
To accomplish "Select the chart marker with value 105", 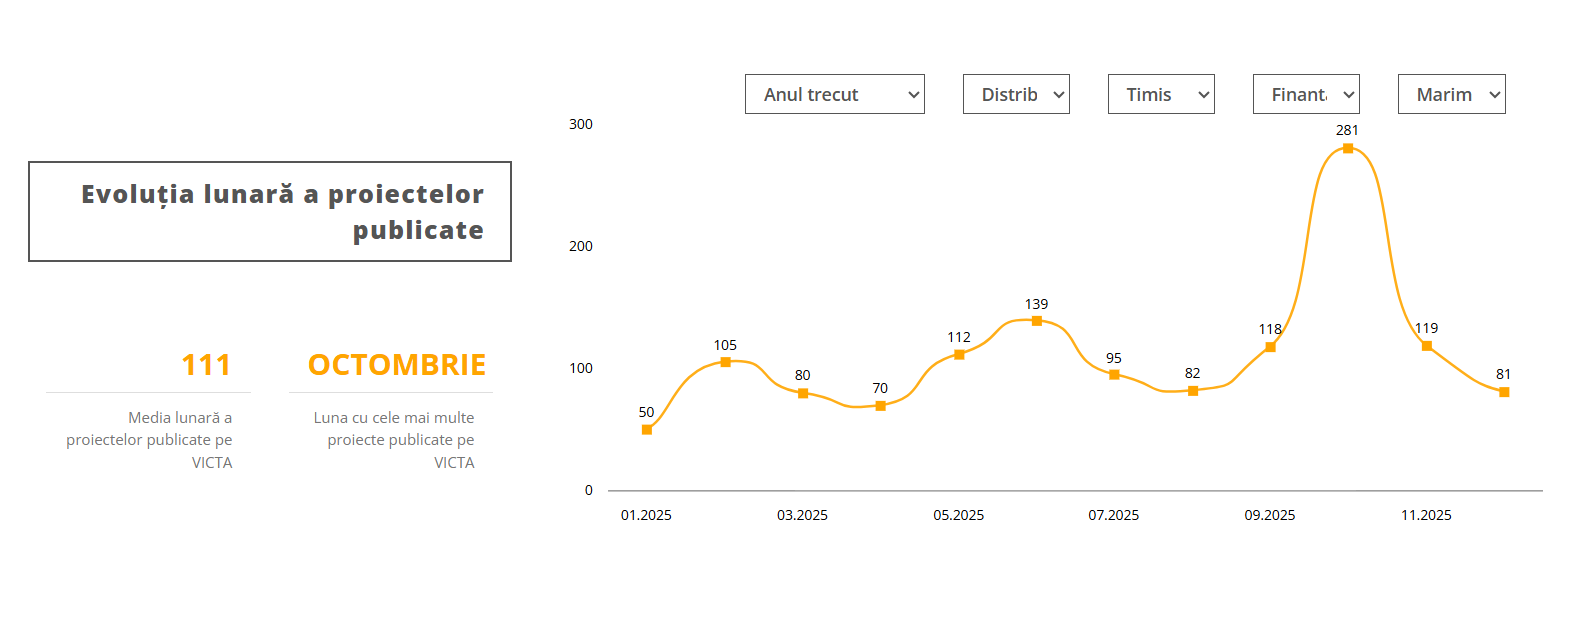I will (x=726, y=362).
